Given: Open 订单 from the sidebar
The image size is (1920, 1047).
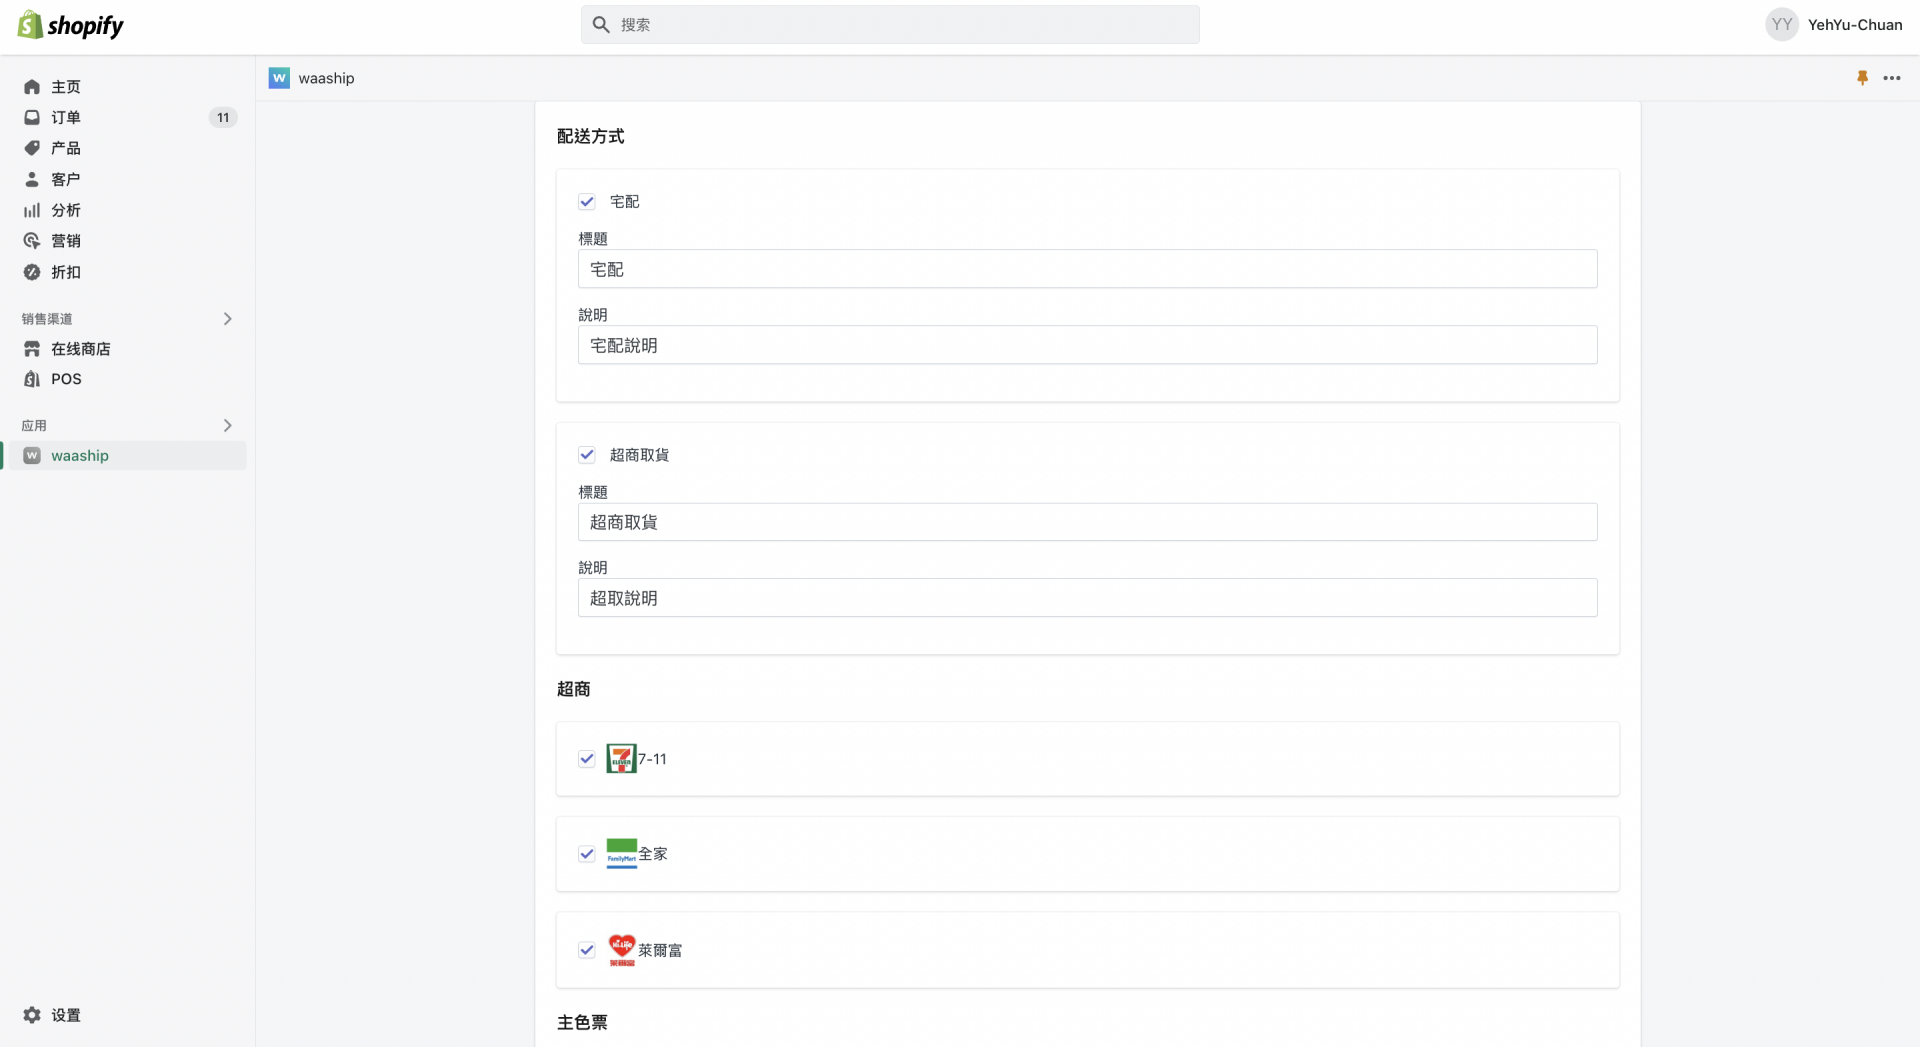Looking at the screenshot, I should 66,117.
